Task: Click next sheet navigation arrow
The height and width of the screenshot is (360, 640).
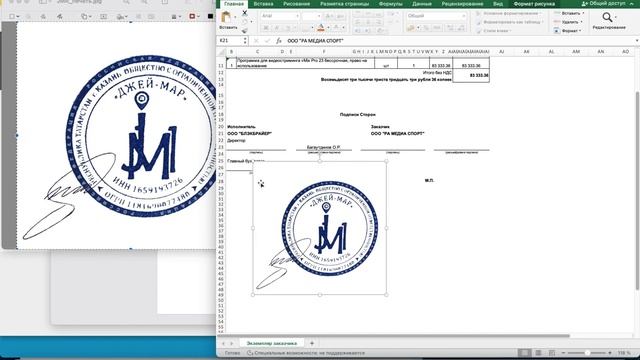Action: coord(231,343)
